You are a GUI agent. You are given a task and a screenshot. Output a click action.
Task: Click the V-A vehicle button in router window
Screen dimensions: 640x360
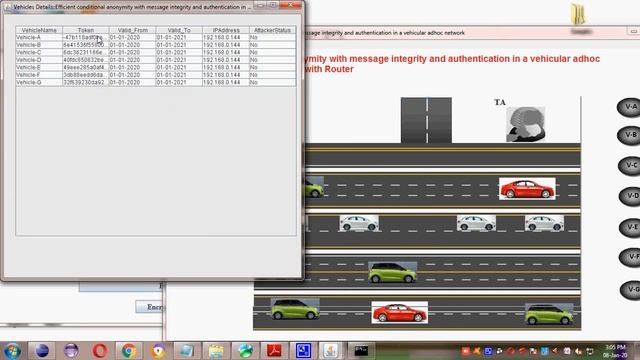pyautogui.click(x=630, y=108)
